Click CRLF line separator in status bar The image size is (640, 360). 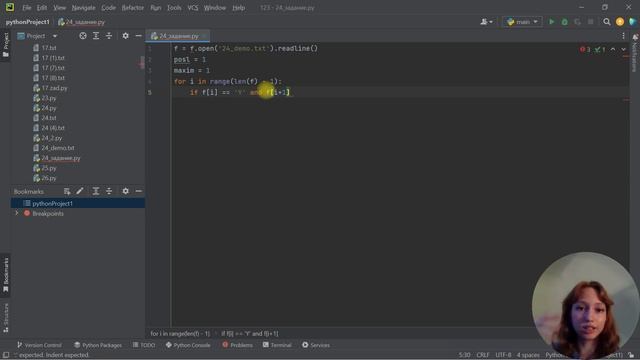pyautogui.click(x=482, y=355)
